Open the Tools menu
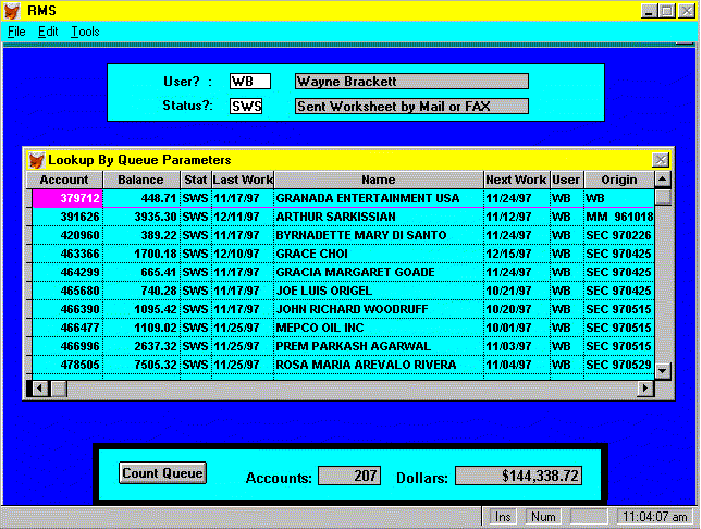This screenshot has width=701, height=529. (85, 32)
